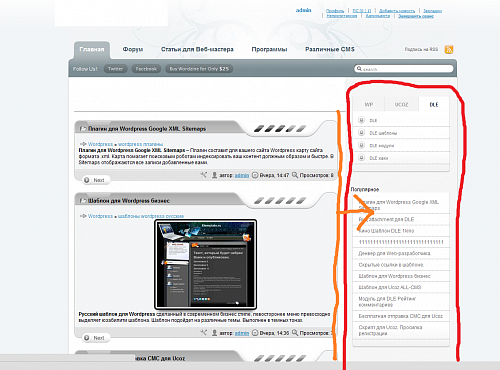Click the Twitter follow button
The image size is (500, 370).
click(x=115, y=69)
